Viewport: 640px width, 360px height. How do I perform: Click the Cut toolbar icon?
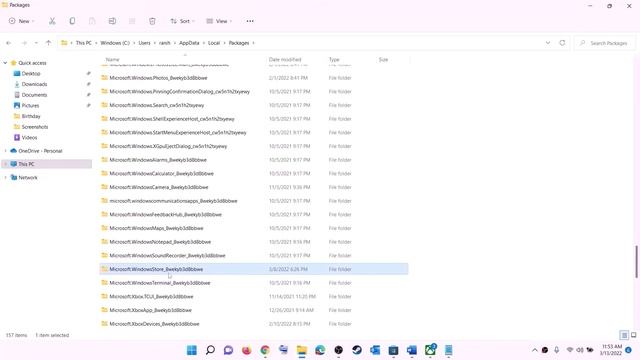(x=52, y=21)
